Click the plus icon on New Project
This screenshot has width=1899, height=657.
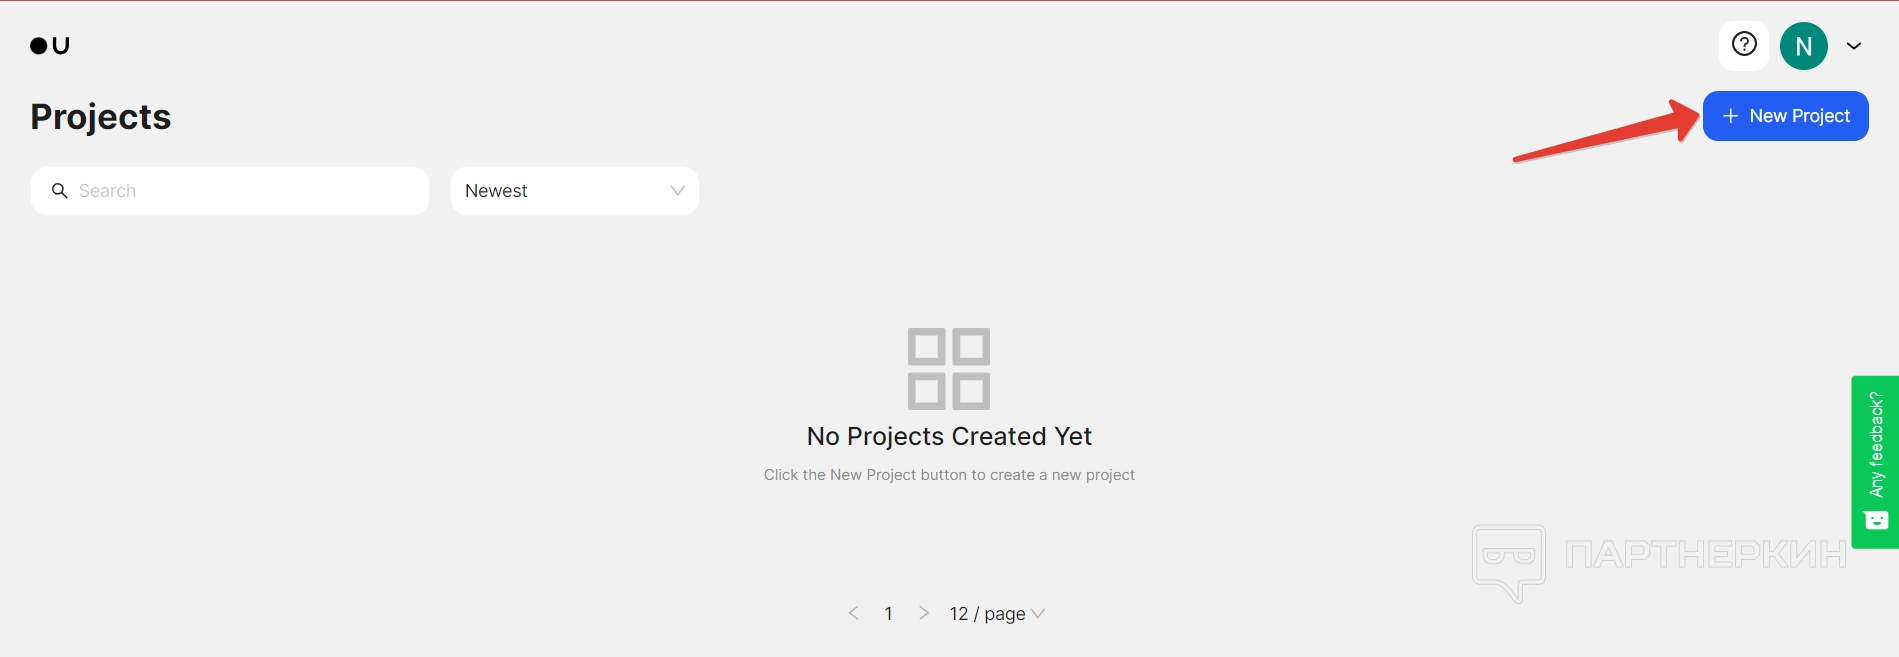(x=1731, y=116)
